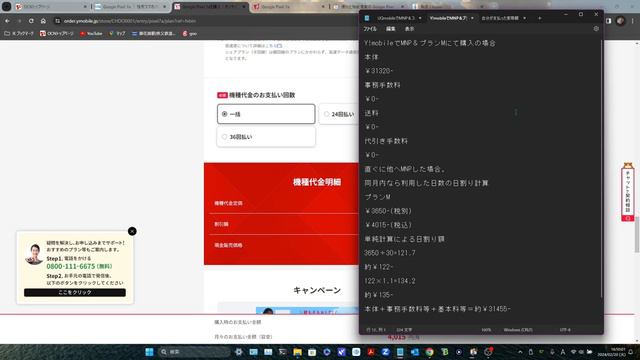The width and height of the screenshot is (640, 360).
Task: Select 36回払い payment radio option
Action: click(266, 137)
